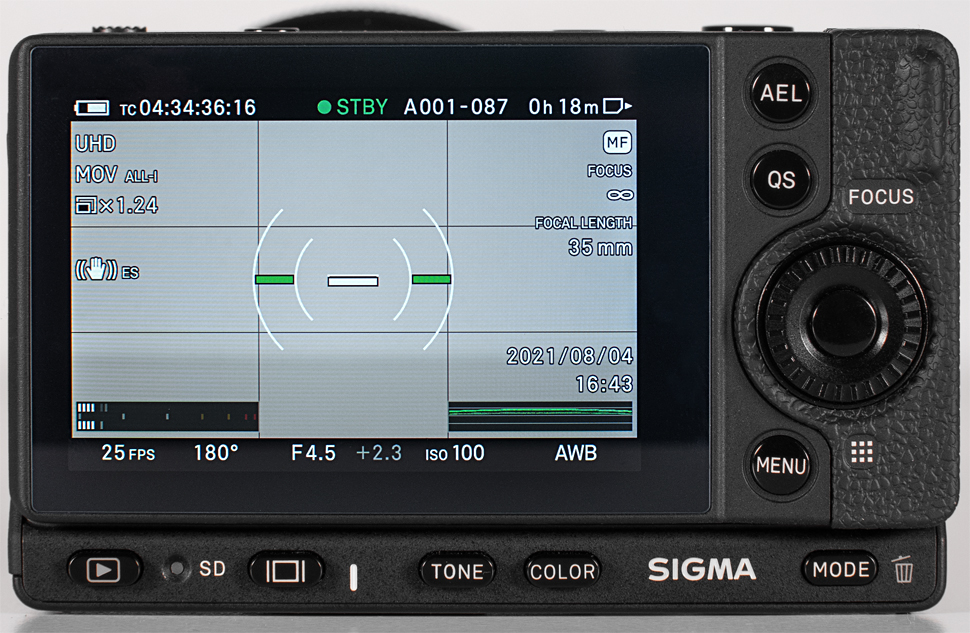Tap the infinity focus distance symbol
The width and height of the screenshot is (970, 633).
pyautogui.click(x=620, y=195)
